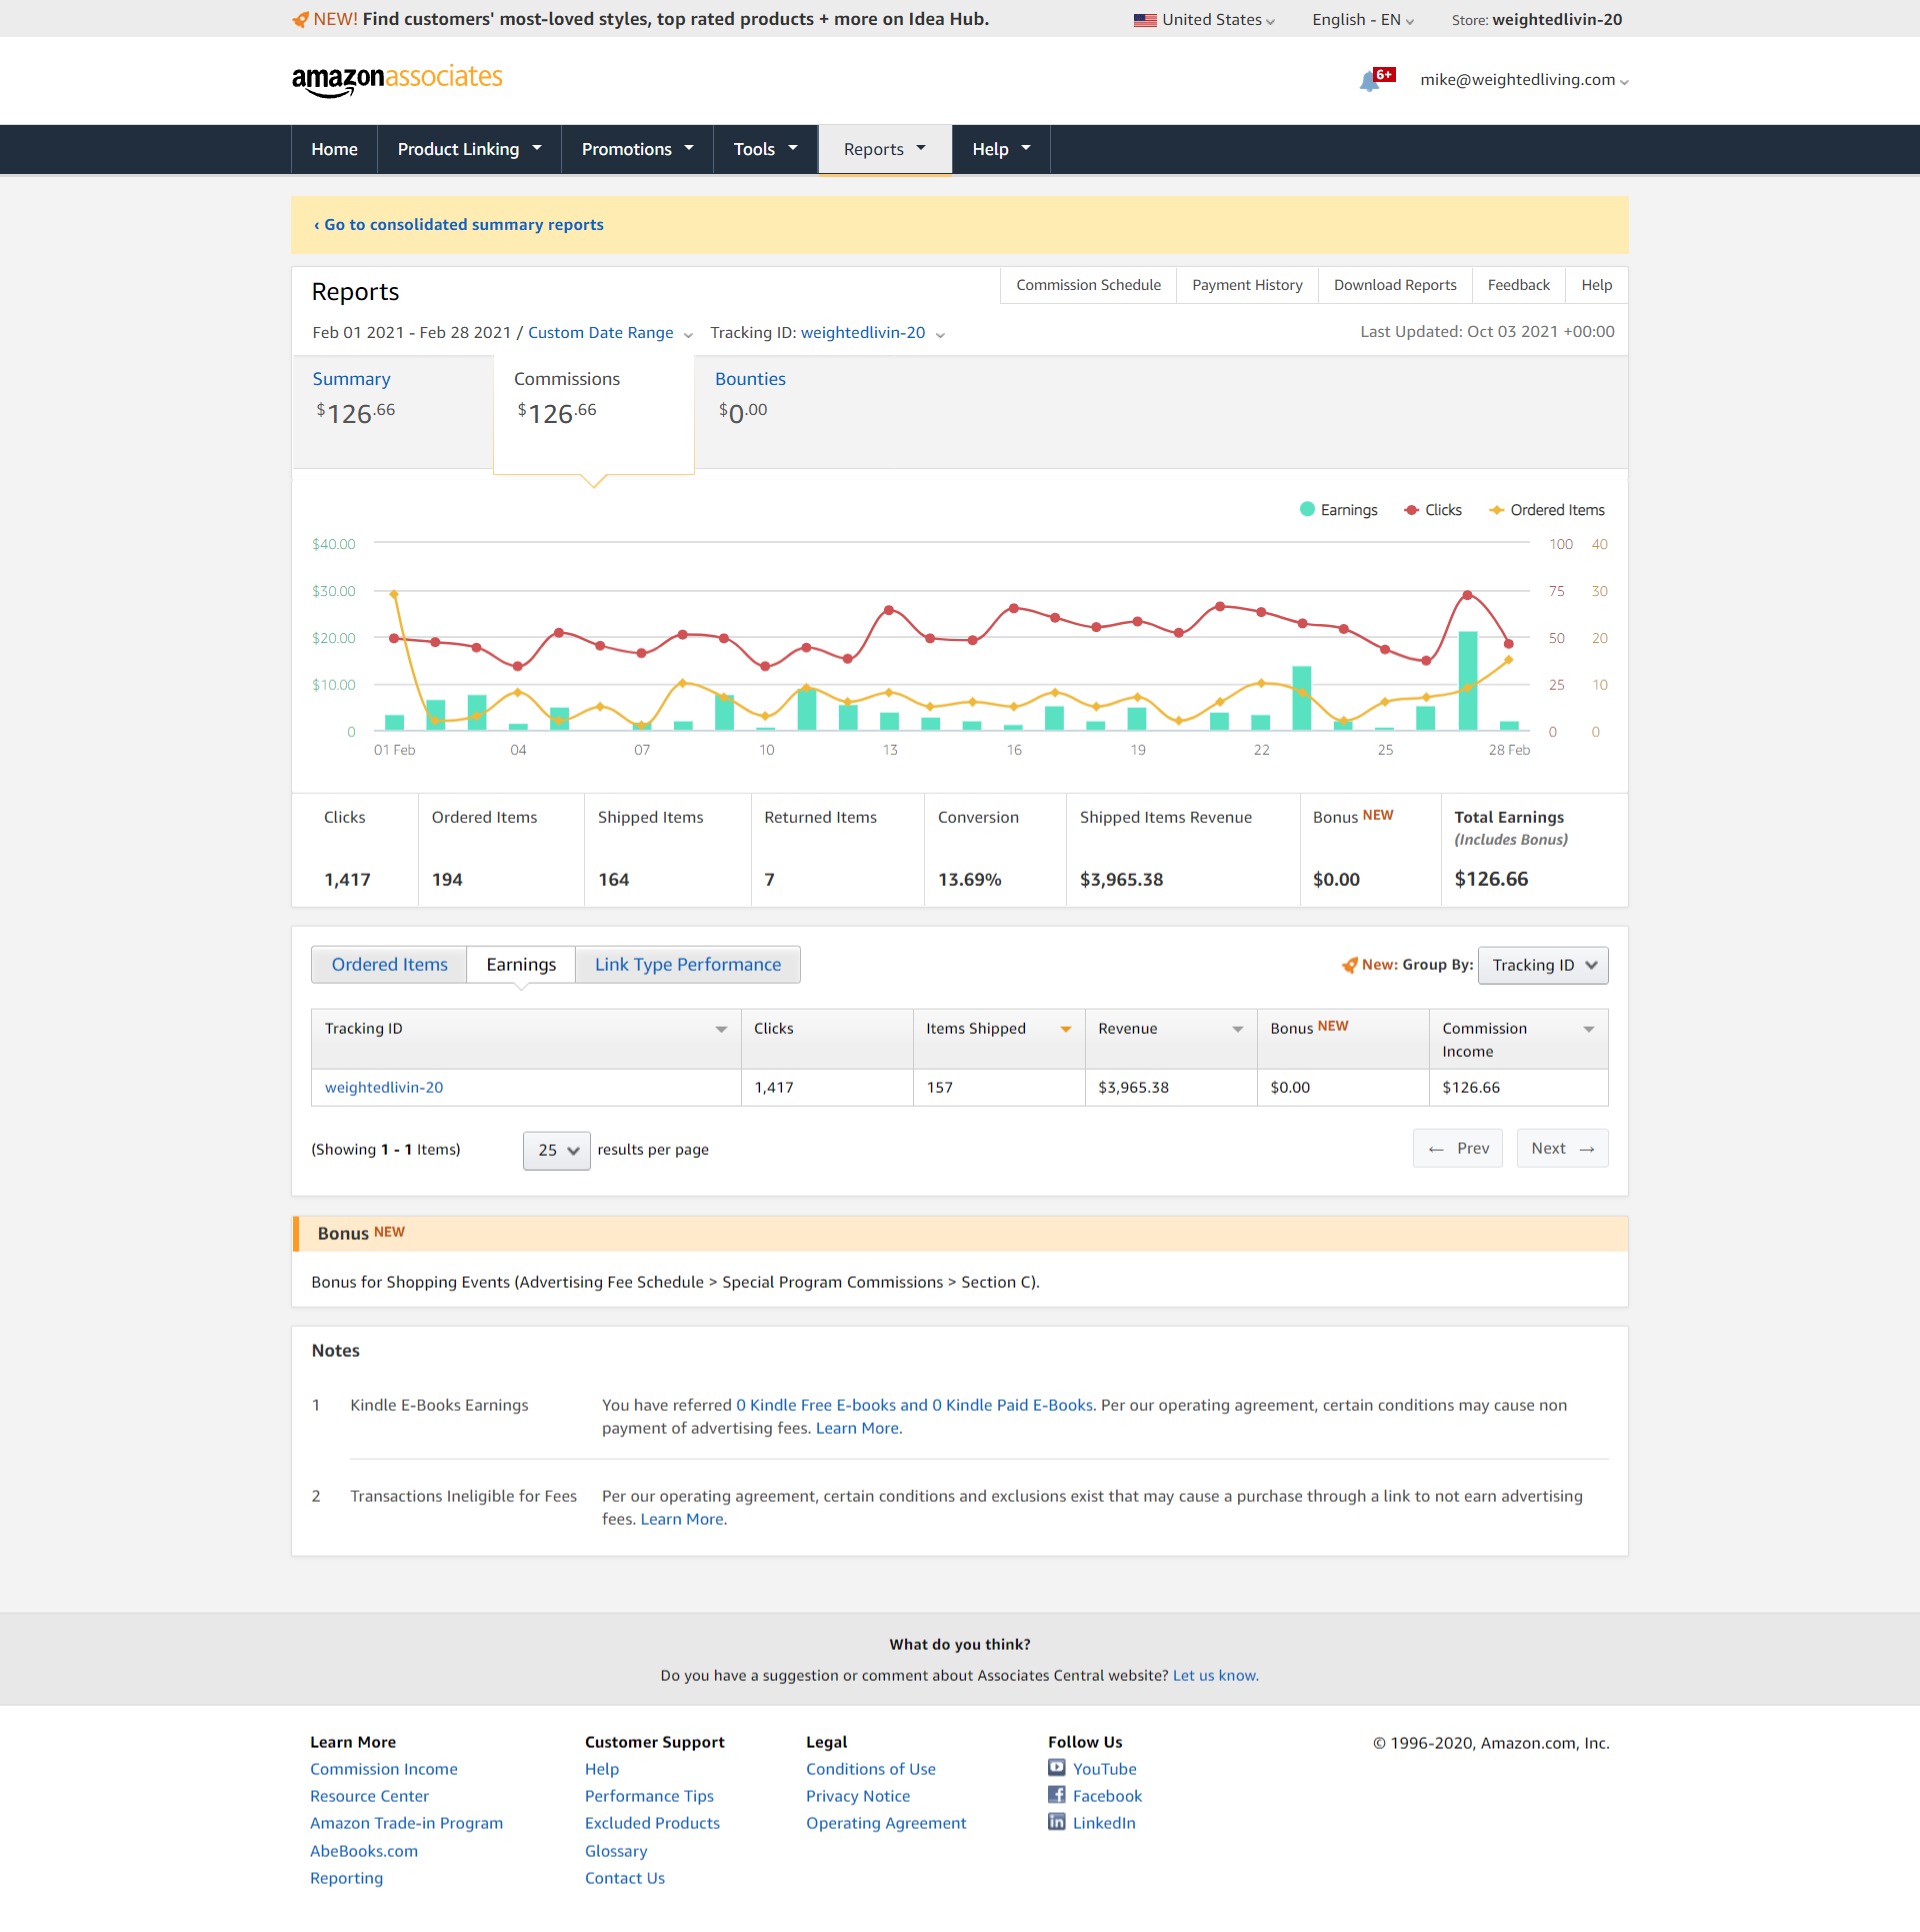Sort table by Revenue column arrow

(x=1238, y=1029)
